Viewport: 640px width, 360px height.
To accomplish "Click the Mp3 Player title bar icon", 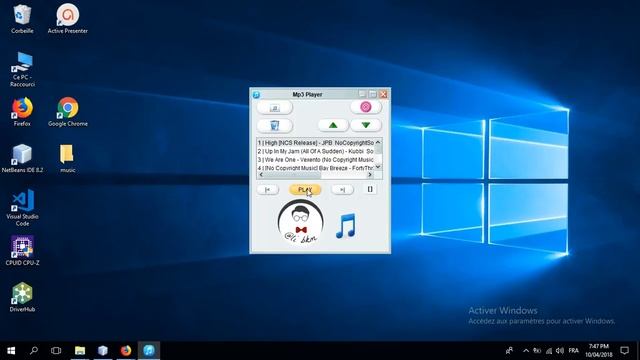I will (x=256, y=95).
